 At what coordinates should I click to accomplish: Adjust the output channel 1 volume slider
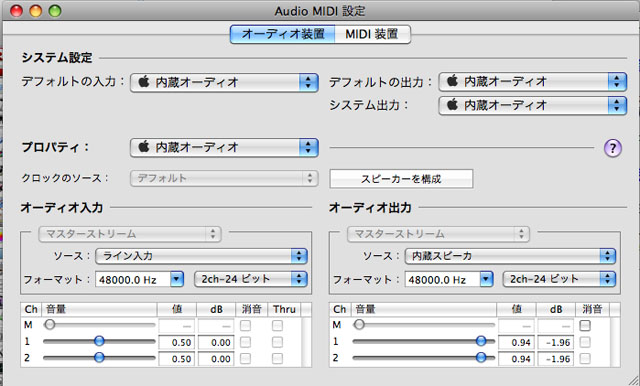pyautogui.click(x=424, y=342)
